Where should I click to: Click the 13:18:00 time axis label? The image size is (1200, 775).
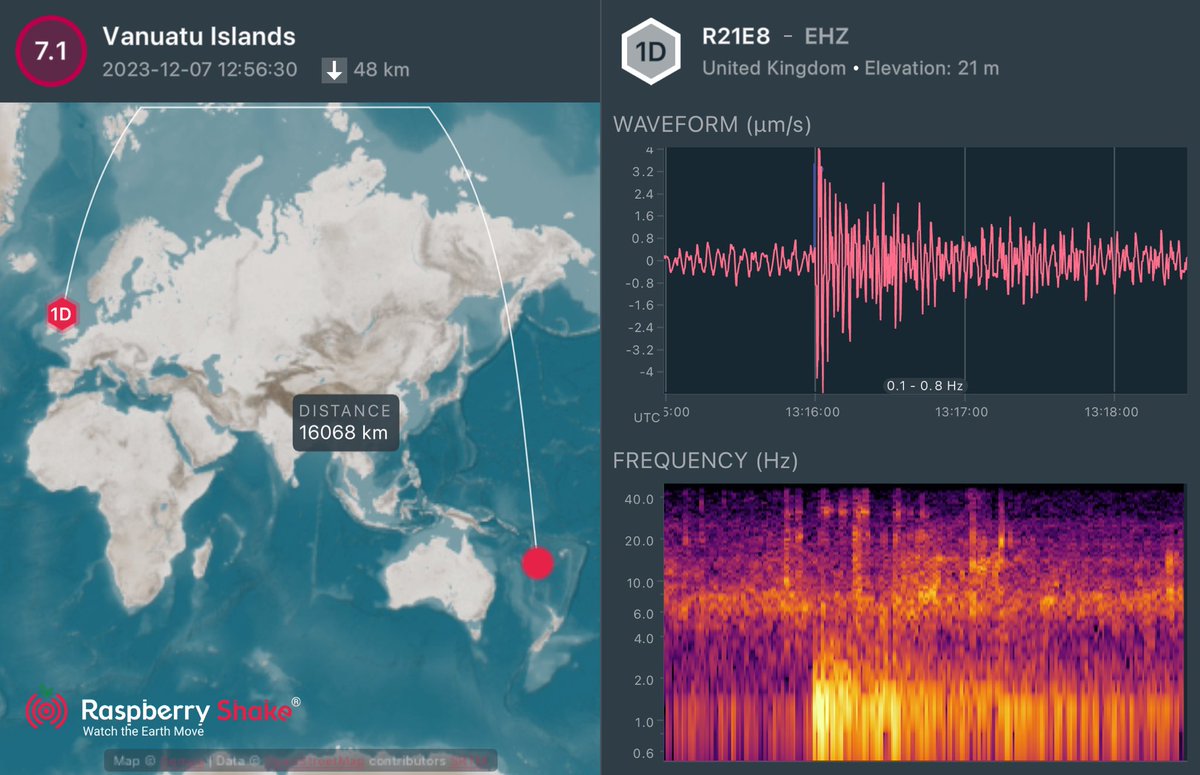tap(1111, 411)
